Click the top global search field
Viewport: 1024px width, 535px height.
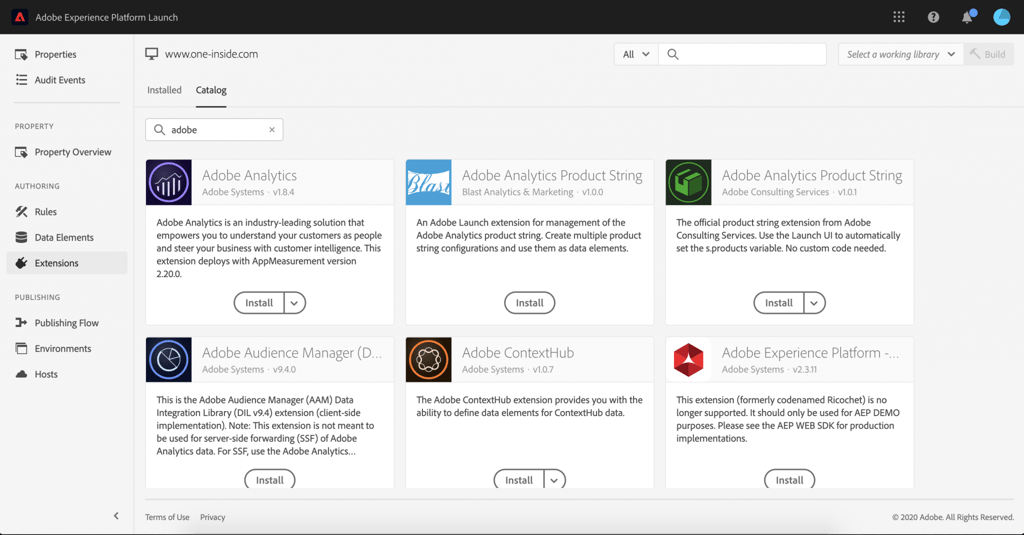743,54
